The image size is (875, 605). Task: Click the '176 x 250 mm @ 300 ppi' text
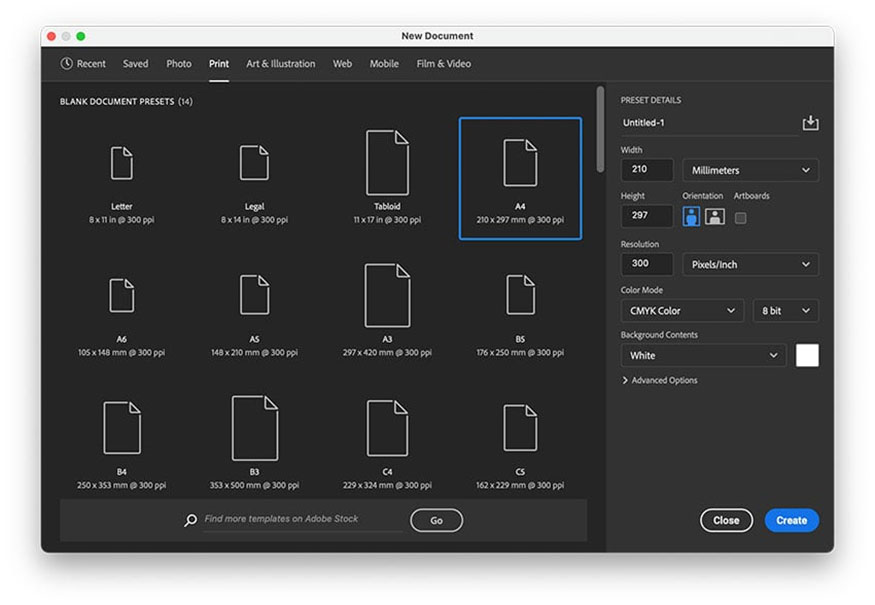coord(520,353)
